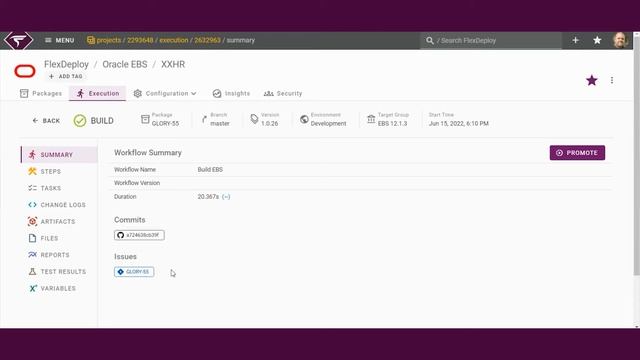
Task: Go BACK to executions list
Action: click(46, 121)
